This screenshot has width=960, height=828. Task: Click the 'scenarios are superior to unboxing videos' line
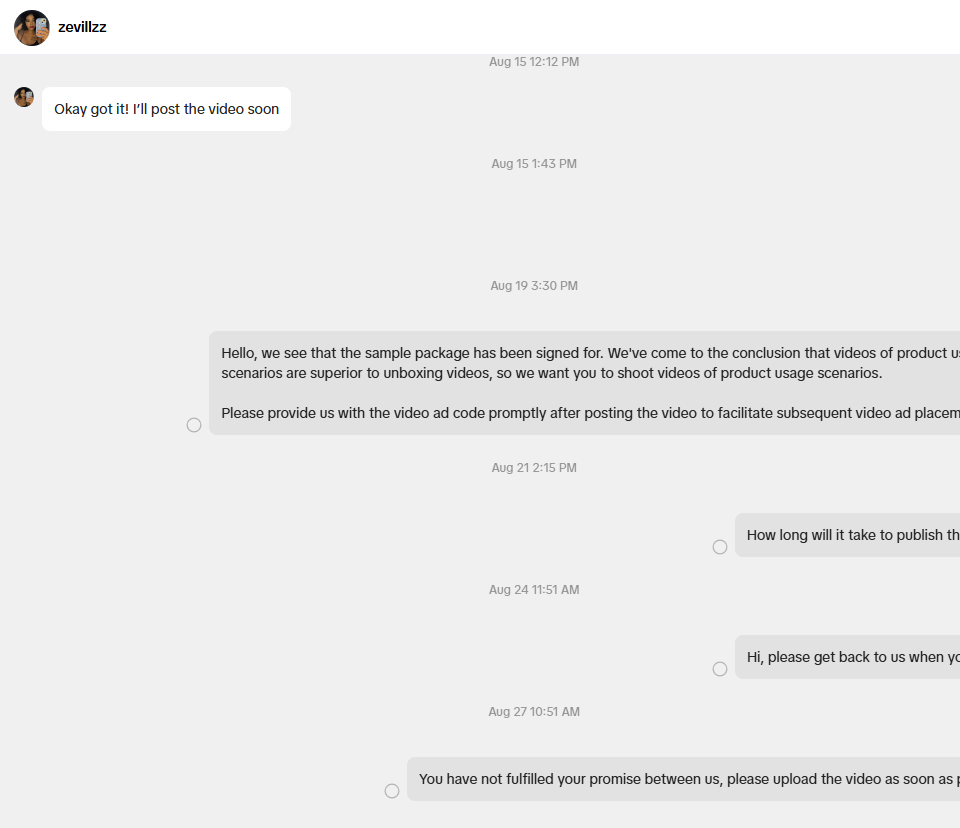(552, 373)
